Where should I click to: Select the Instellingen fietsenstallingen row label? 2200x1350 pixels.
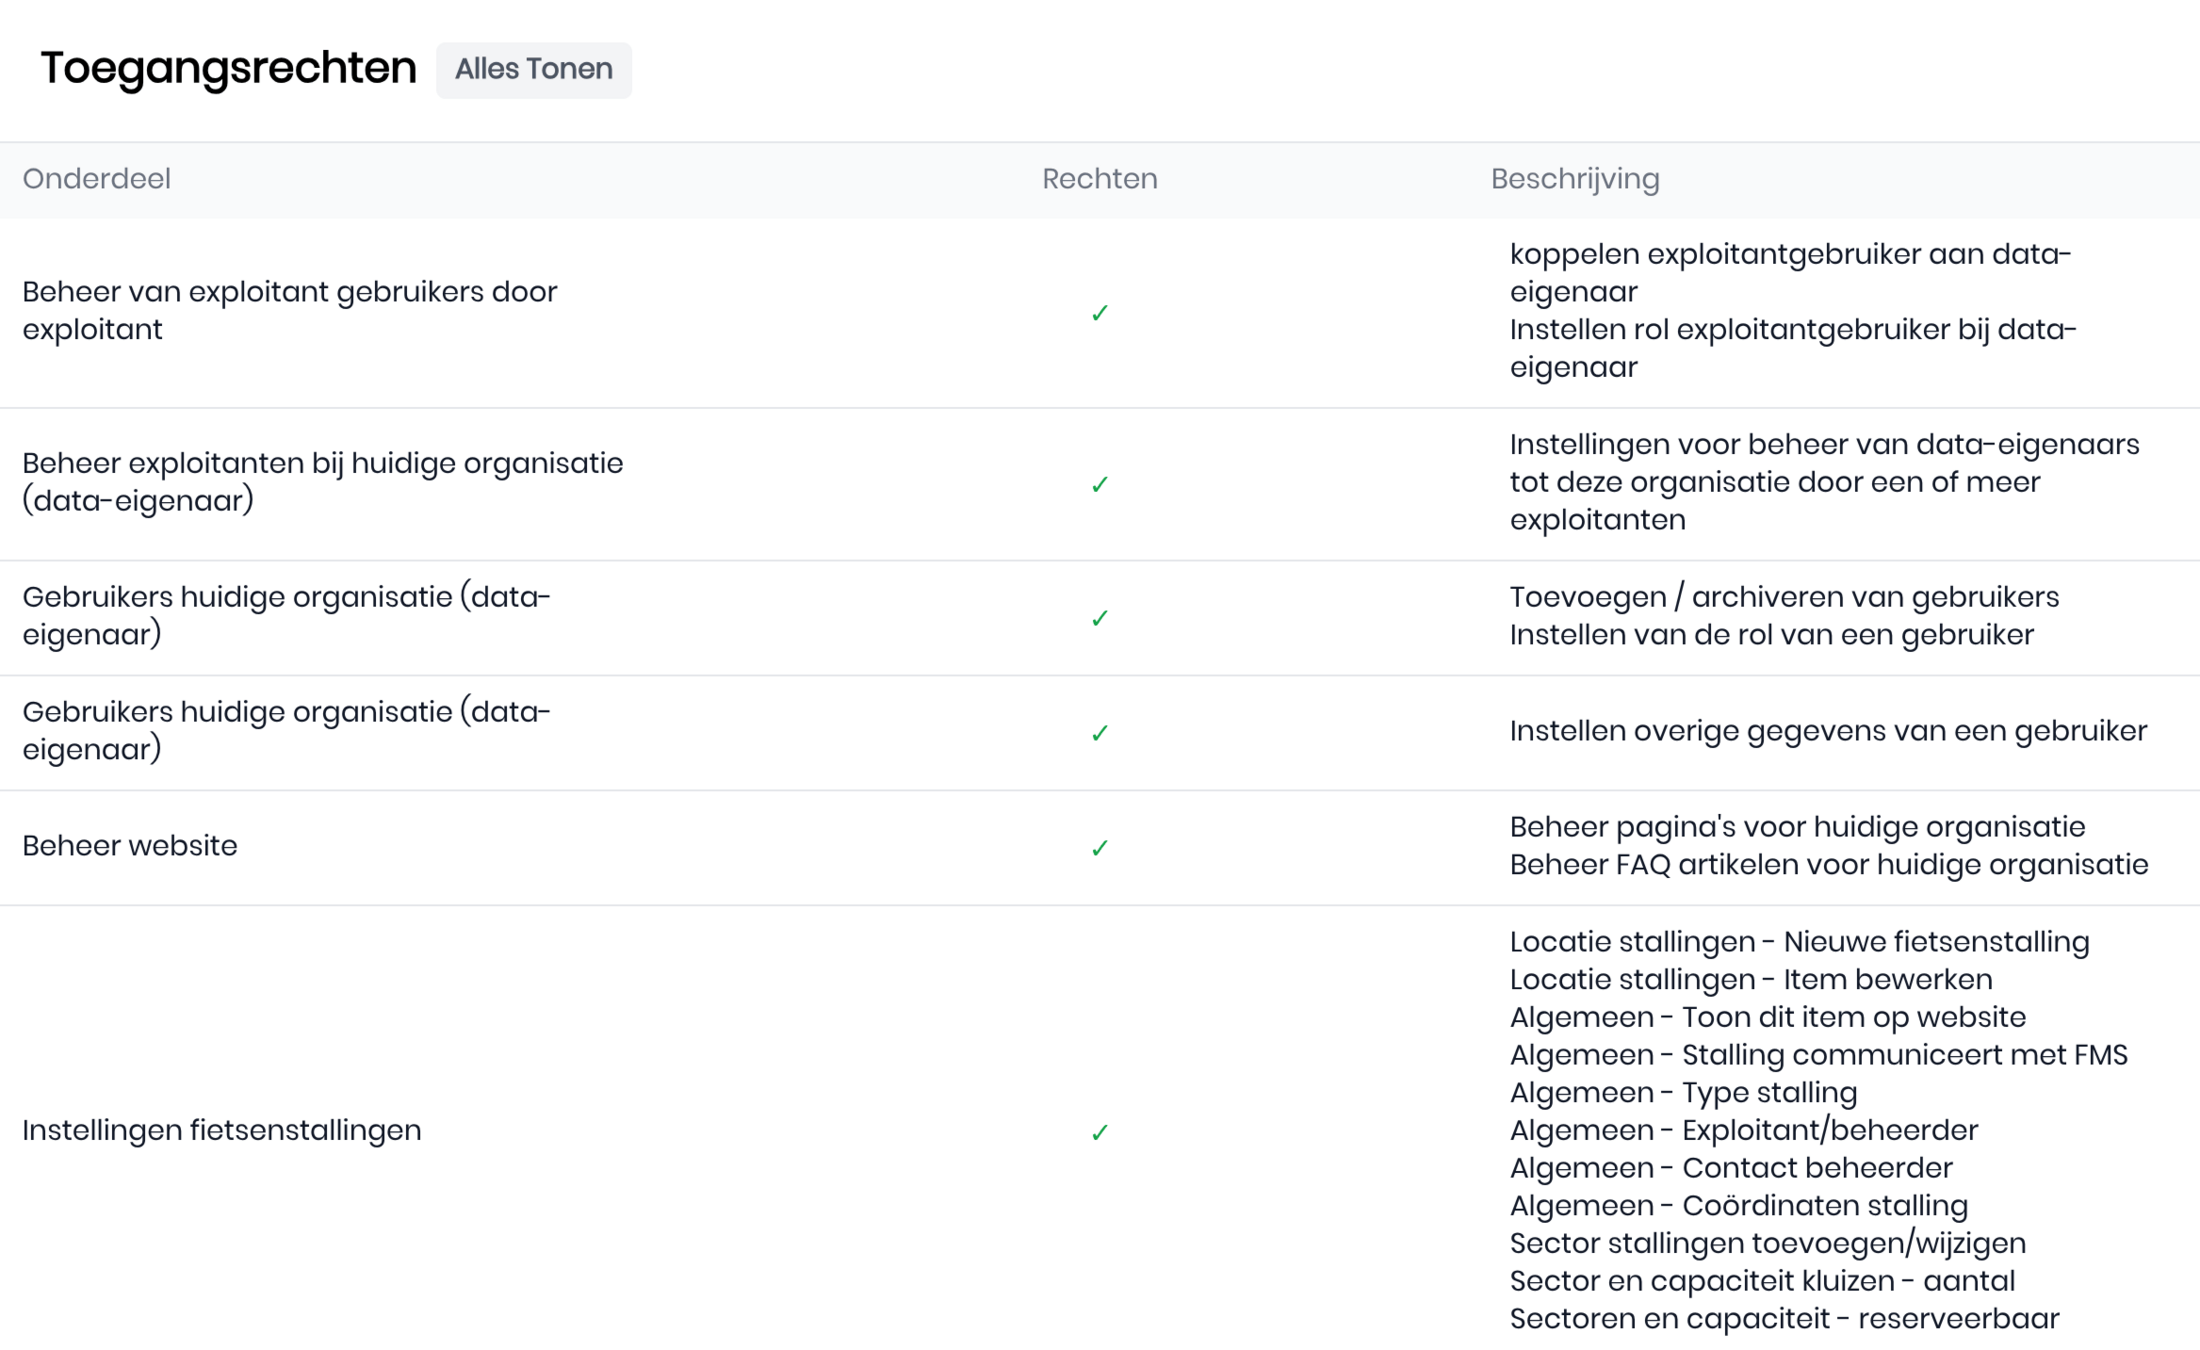222,1130
